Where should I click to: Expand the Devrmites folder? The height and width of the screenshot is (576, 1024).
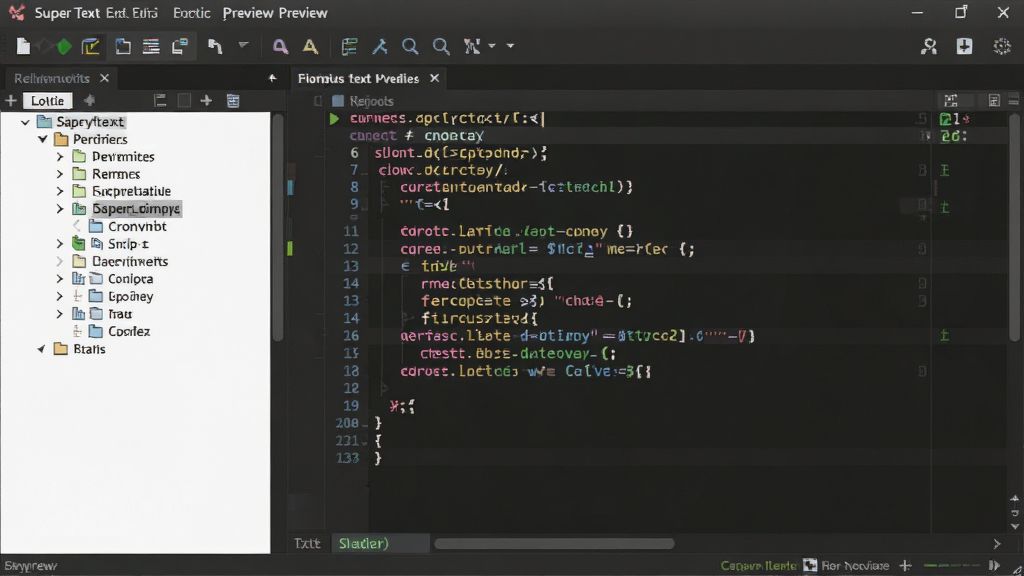click(60, 157)
